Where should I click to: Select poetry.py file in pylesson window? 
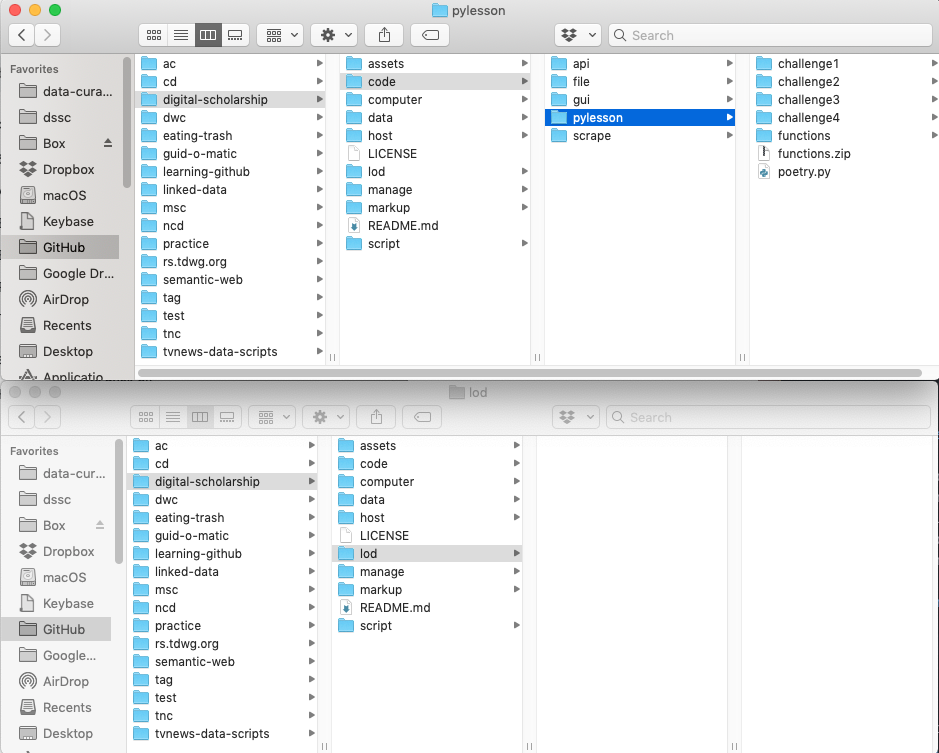804,172
